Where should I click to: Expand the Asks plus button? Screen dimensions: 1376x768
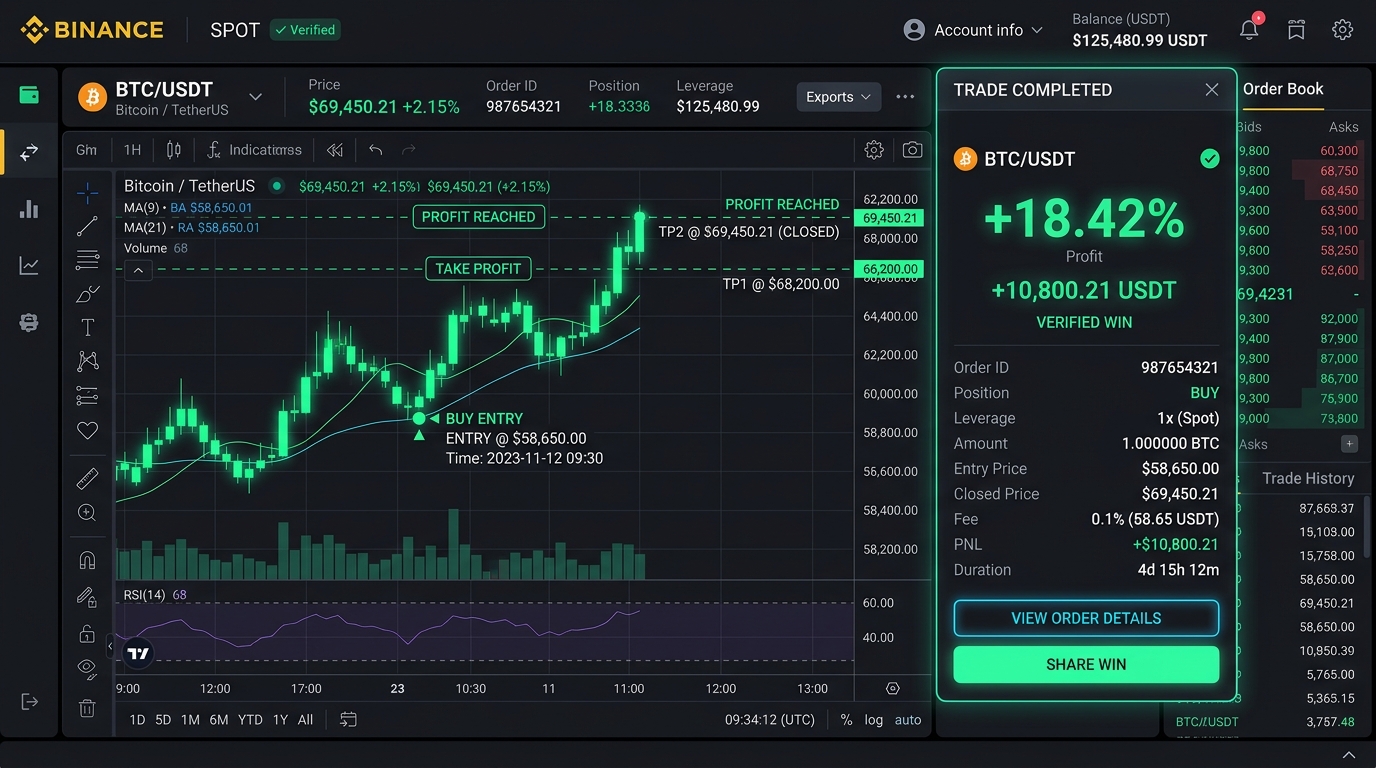(1349, 444)
